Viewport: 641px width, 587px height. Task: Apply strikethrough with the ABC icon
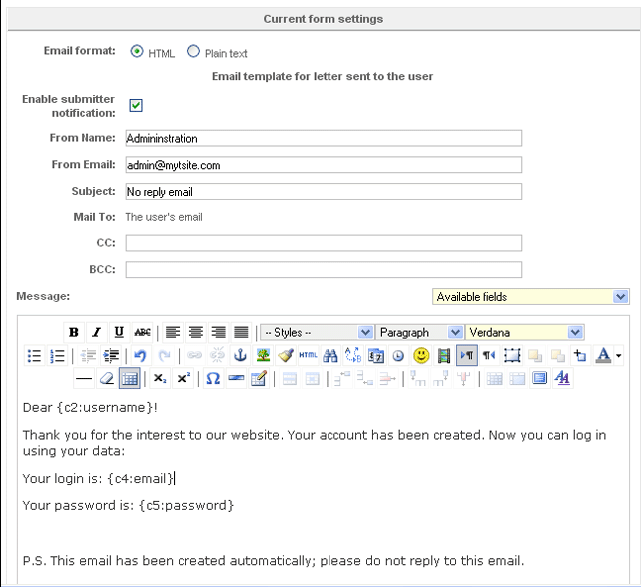[142, 332]
